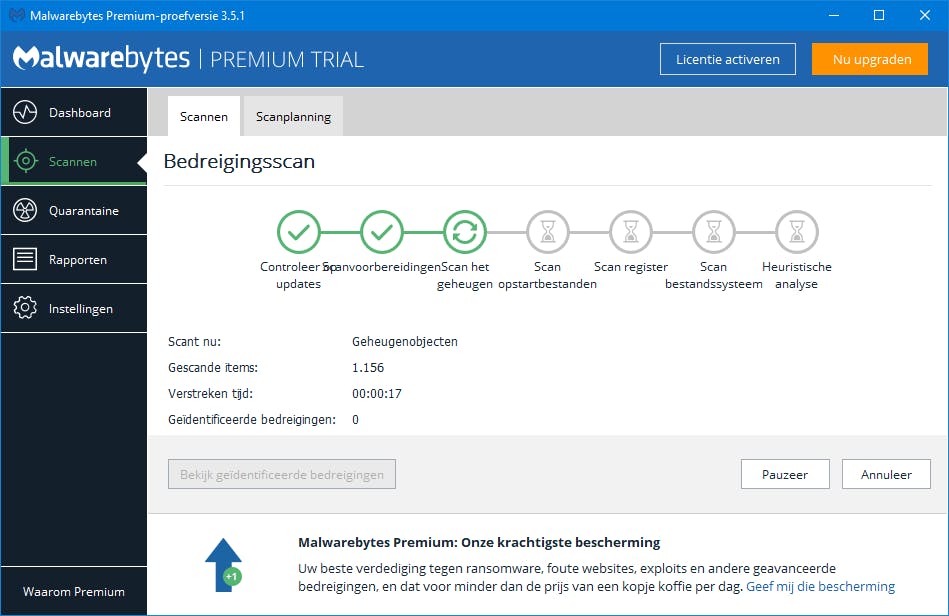
Task: Click the blue upgrade arrow +1 icon
Action: (223, 565)
